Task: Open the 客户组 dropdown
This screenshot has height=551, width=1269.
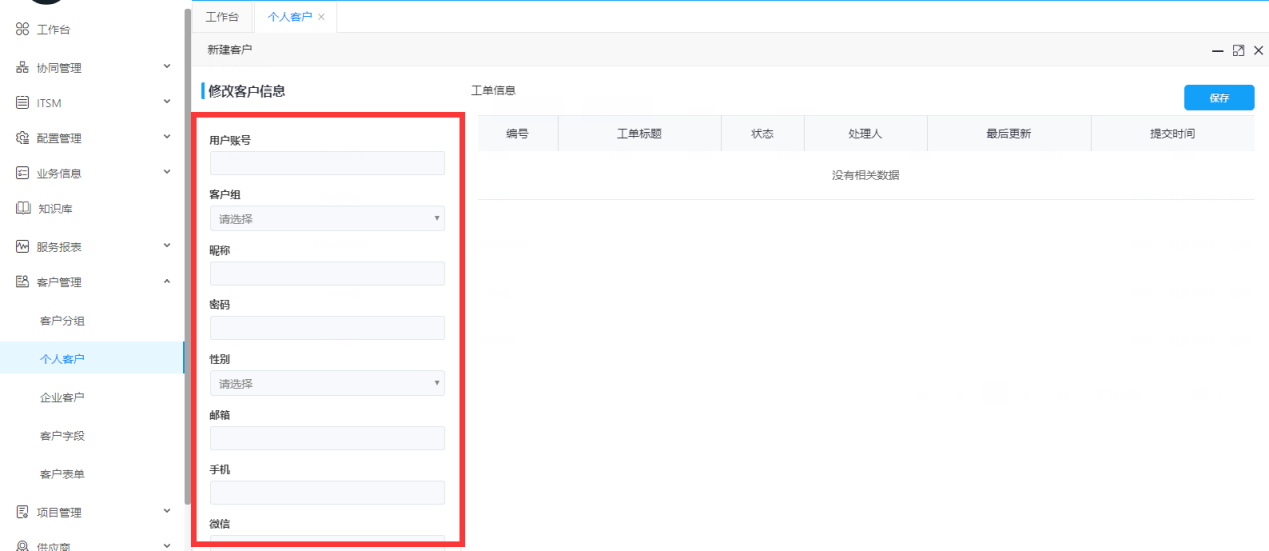Action: click(x=327, y=218)
